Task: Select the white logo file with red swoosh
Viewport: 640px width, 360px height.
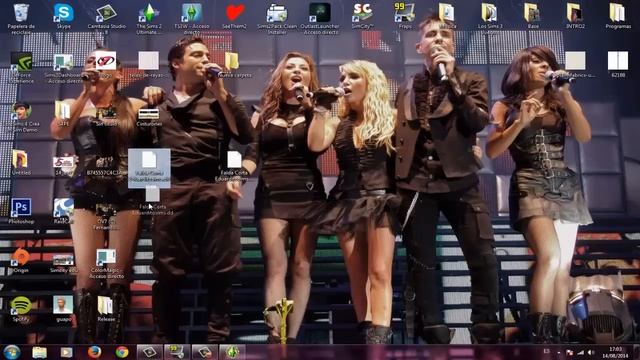Action: [x=106, y=64]
